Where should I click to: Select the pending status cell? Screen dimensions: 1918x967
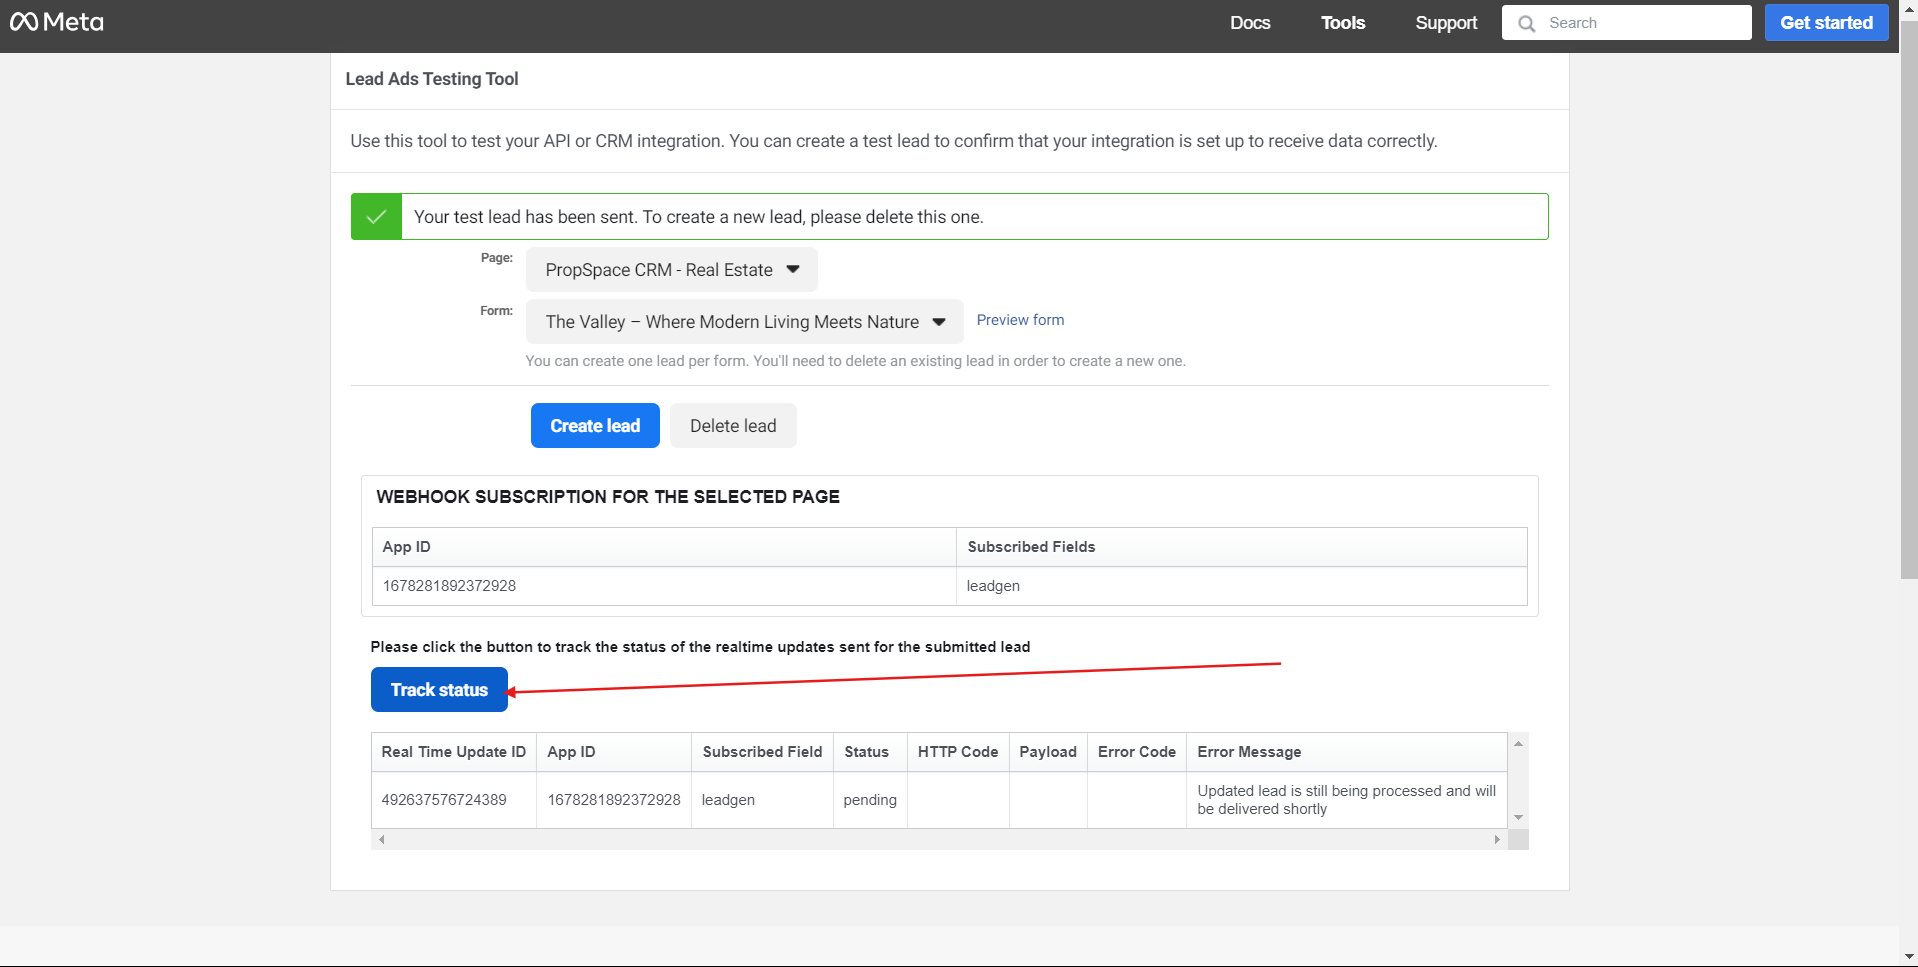870,800
